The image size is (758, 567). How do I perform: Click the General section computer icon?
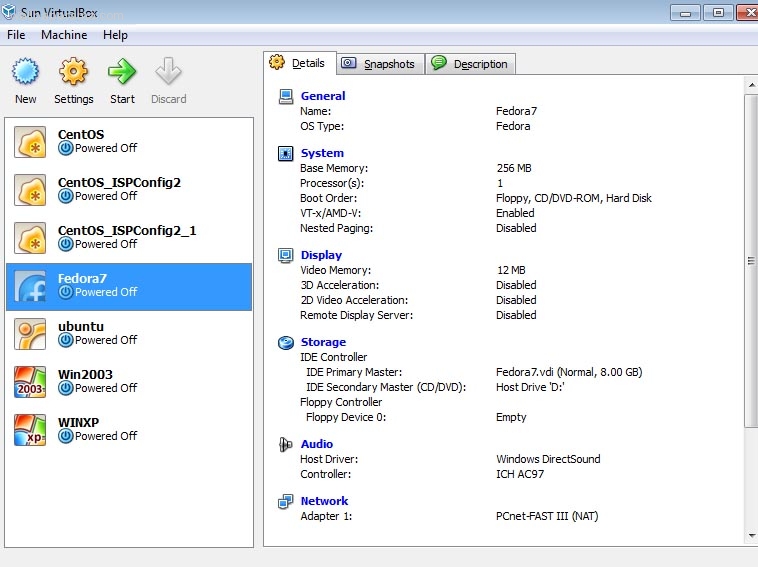click(x=286, y=96)
